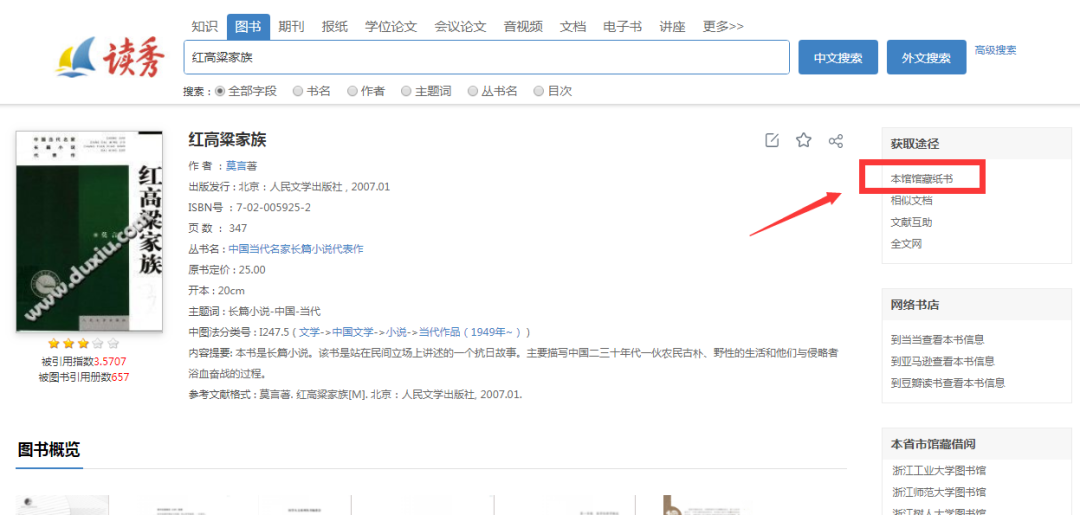Select the 作者 radio button
The width and height of the screenshot is (1080, 515).
click(x=352, y=91)
